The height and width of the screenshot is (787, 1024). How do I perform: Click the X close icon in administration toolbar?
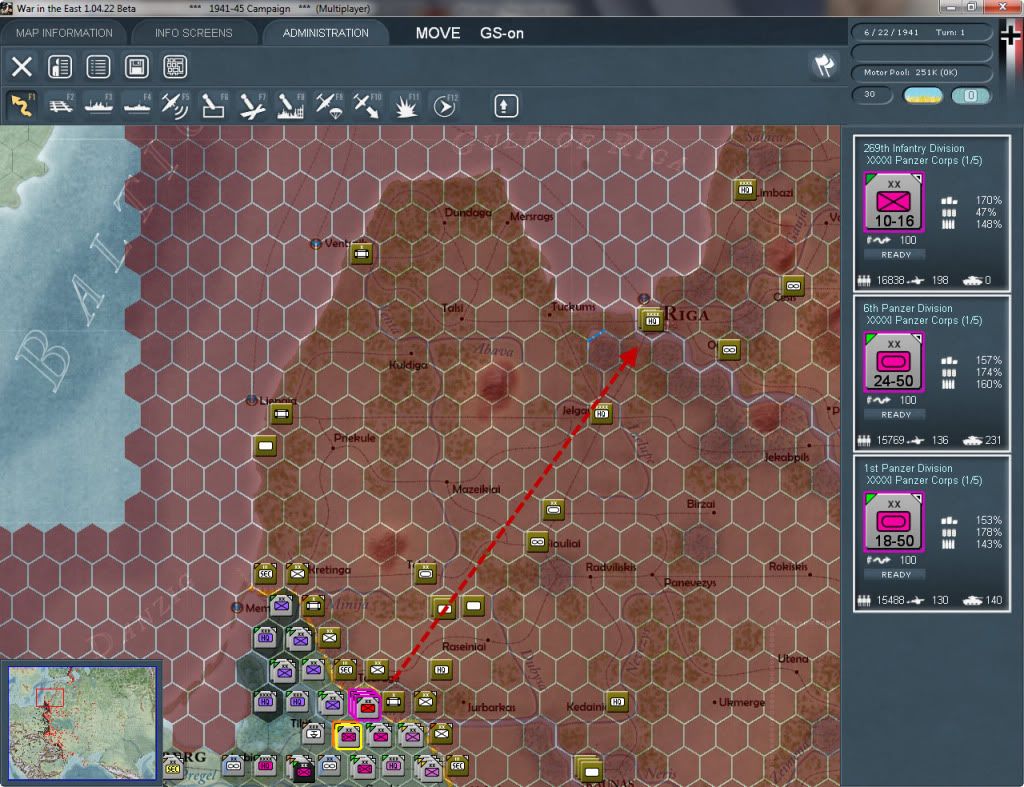22,67
